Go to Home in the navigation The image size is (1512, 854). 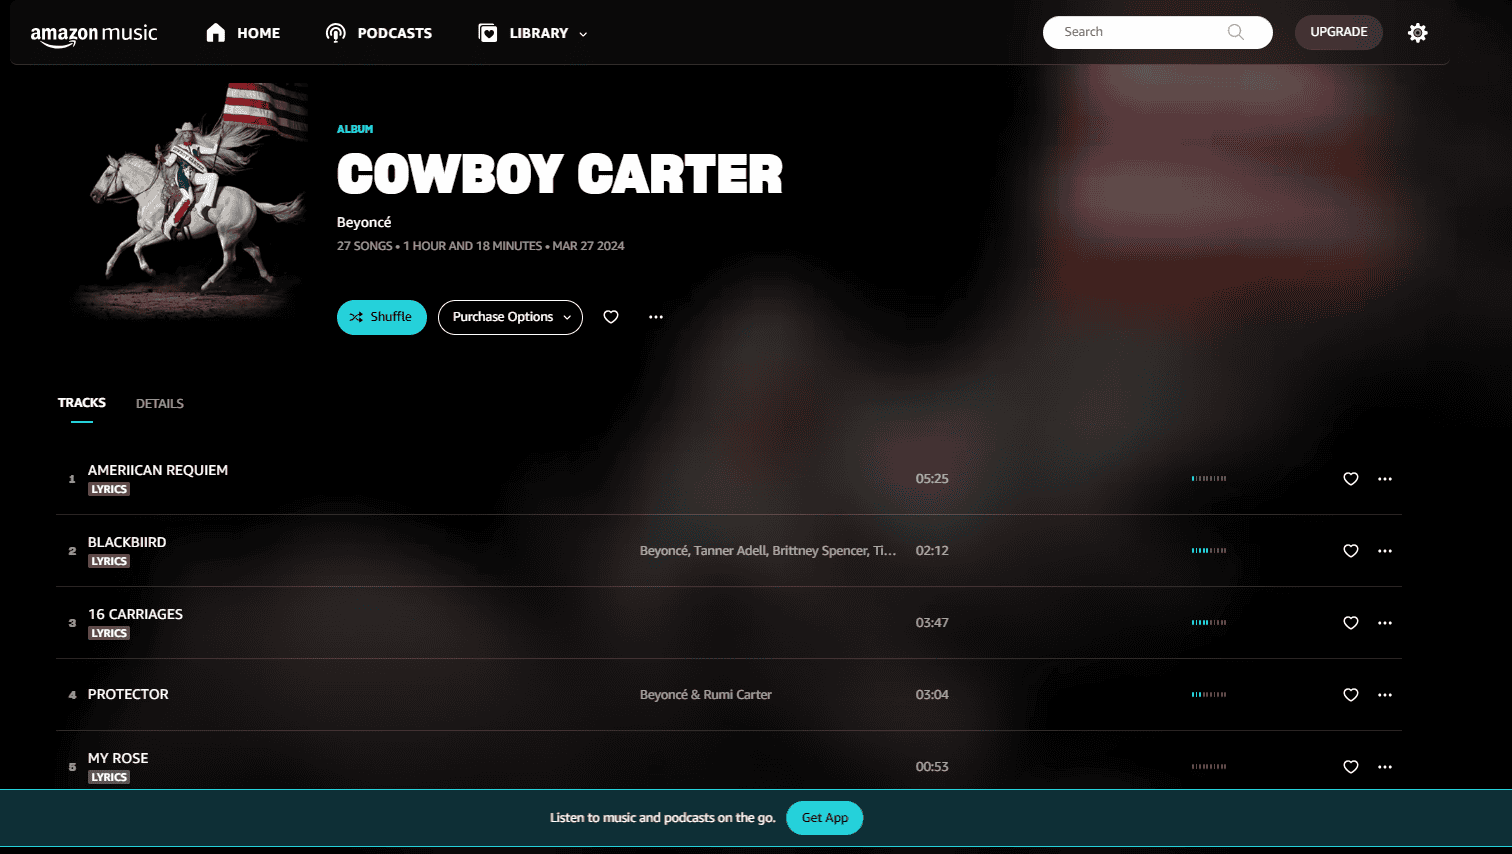tap(243, 33)
